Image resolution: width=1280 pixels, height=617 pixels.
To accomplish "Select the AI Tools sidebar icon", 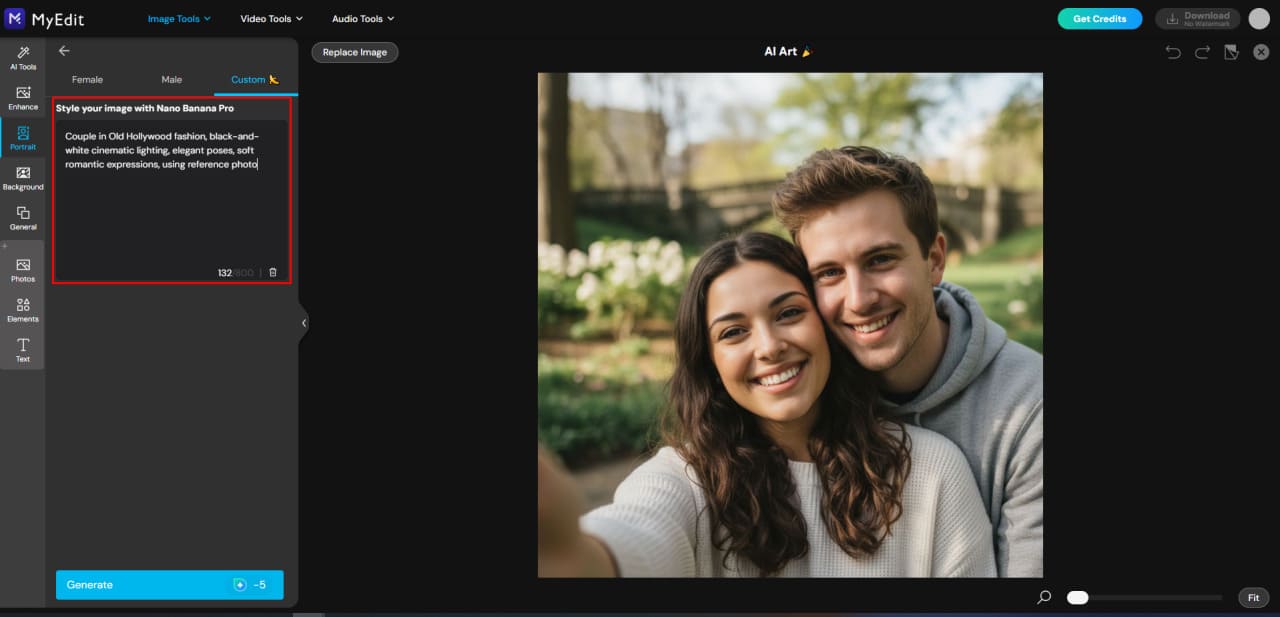I will [22, 58].
